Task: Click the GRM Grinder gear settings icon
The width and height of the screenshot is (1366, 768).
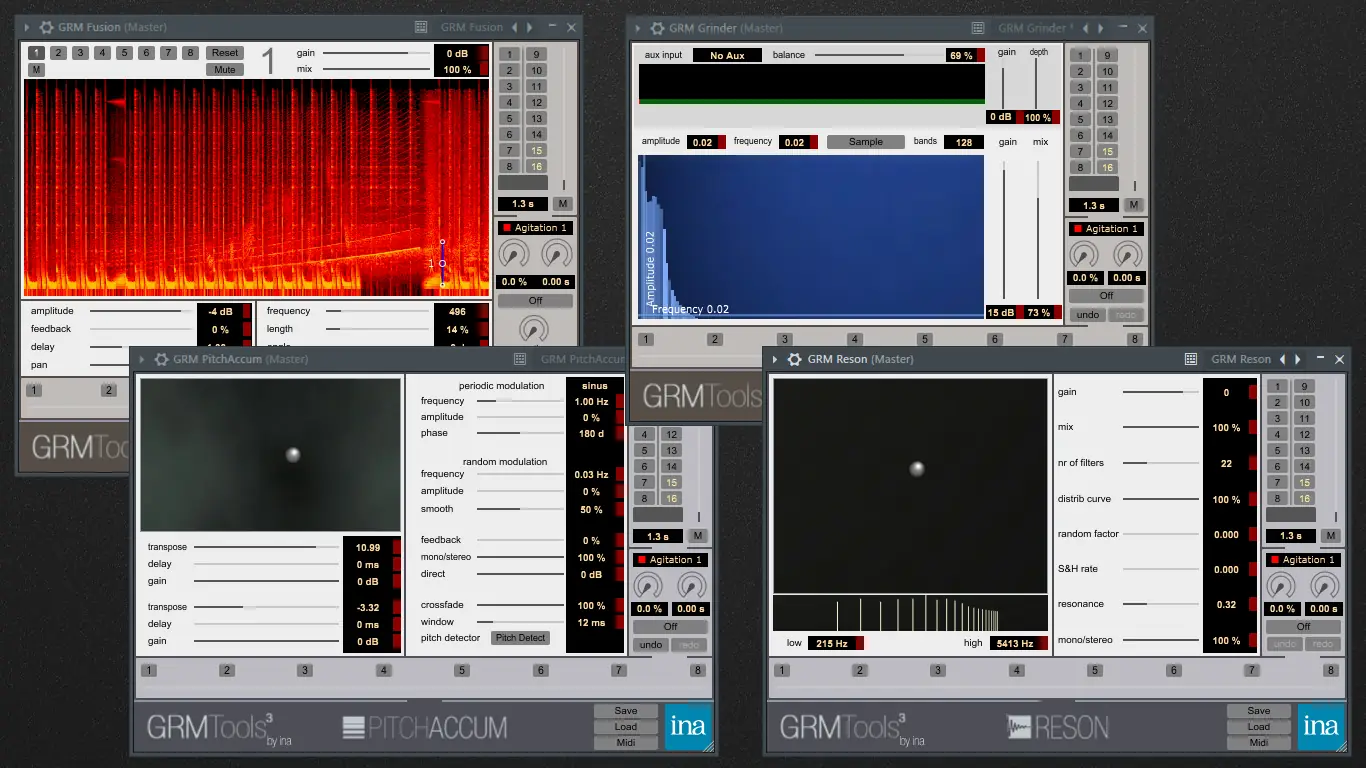Action: tap(657, 28)
